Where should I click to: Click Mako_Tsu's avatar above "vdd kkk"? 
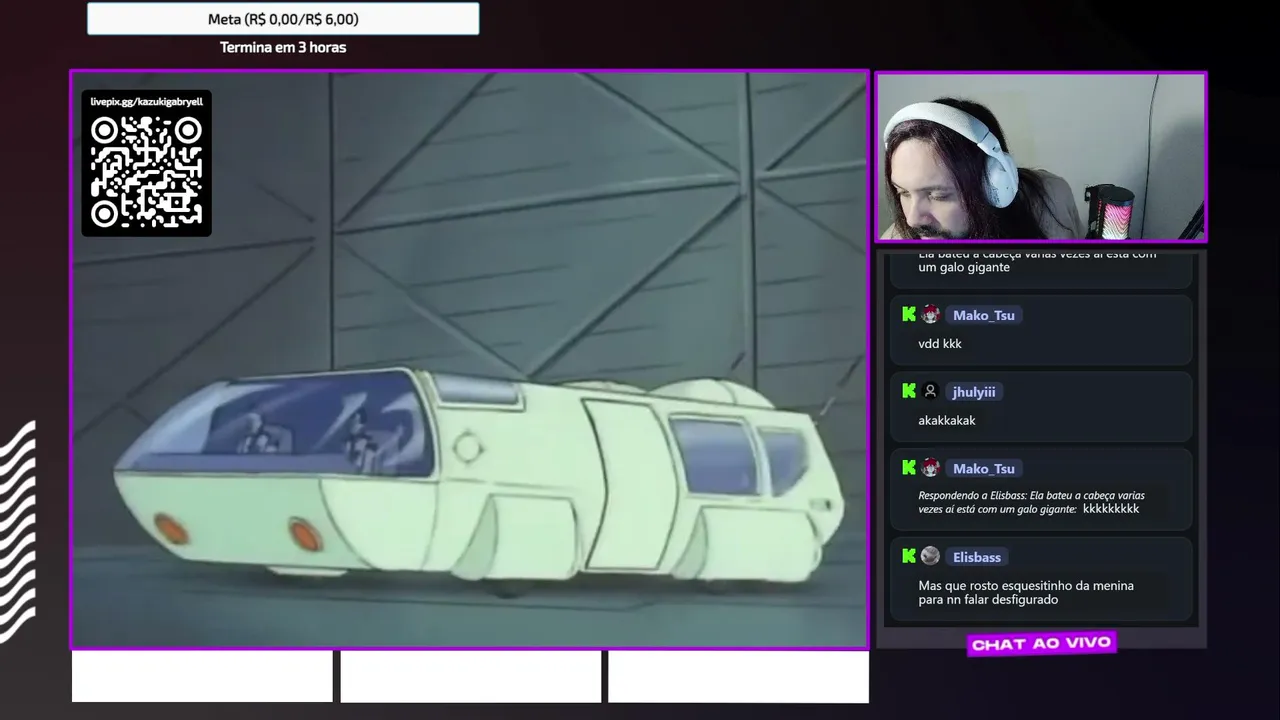(930, 314)
